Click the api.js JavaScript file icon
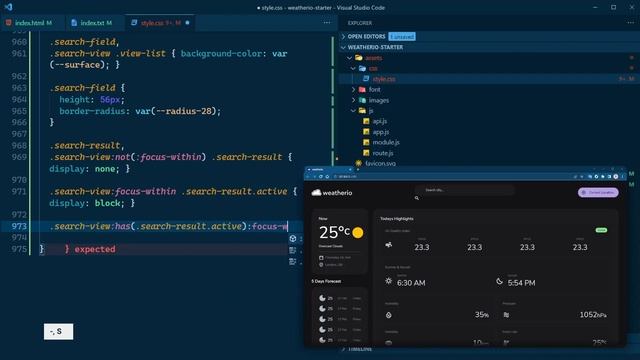Screen dimensions: 640x360 tap(366, 121)
